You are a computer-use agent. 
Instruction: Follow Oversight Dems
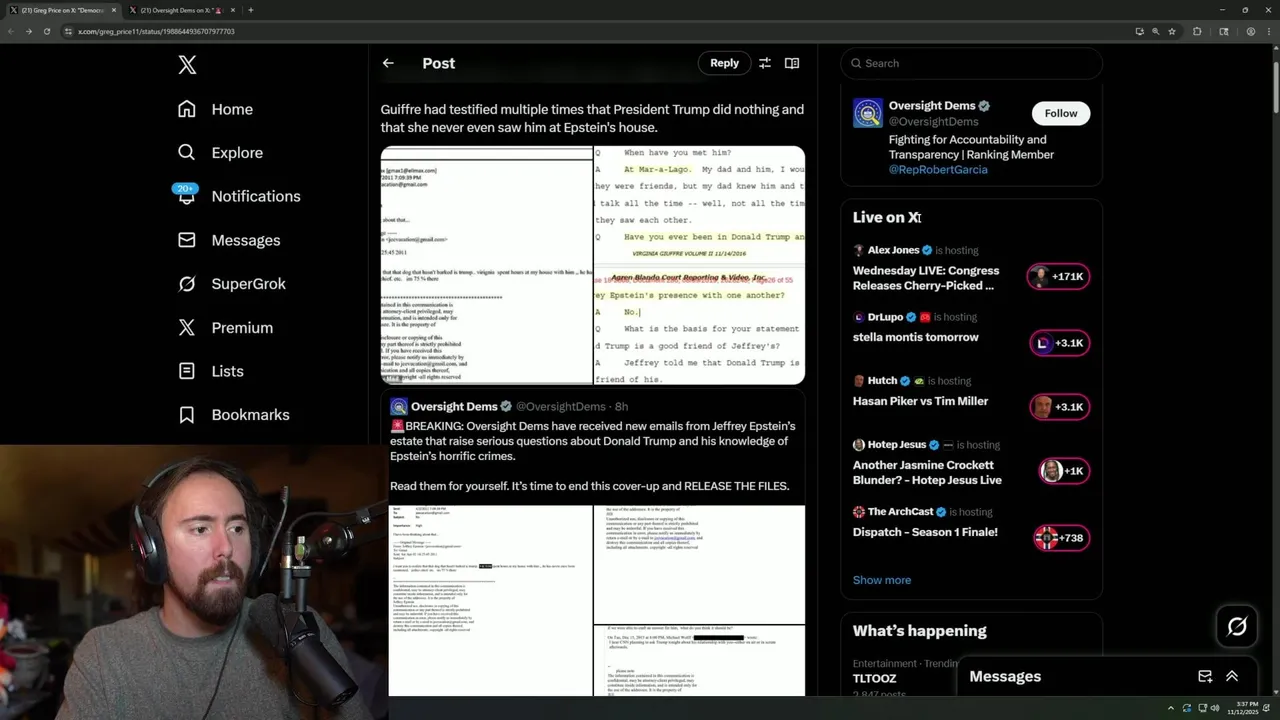tap(1061, 113)
